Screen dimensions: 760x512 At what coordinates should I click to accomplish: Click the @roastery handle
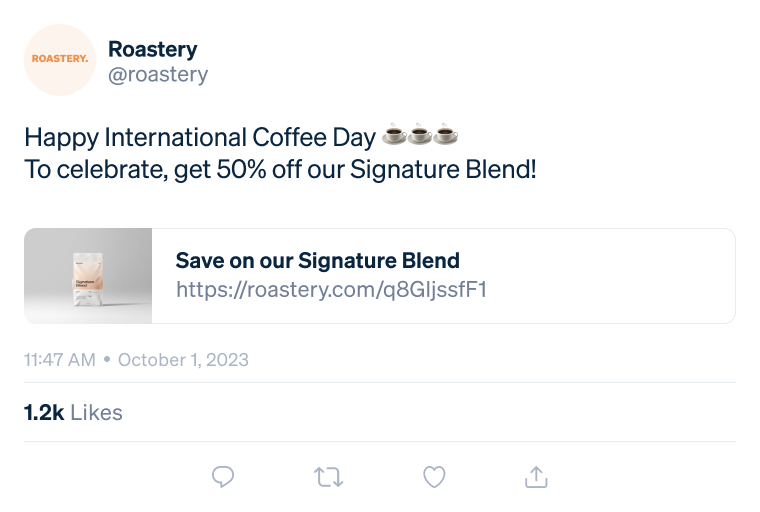pyautogui.click(x=158, y=75)
